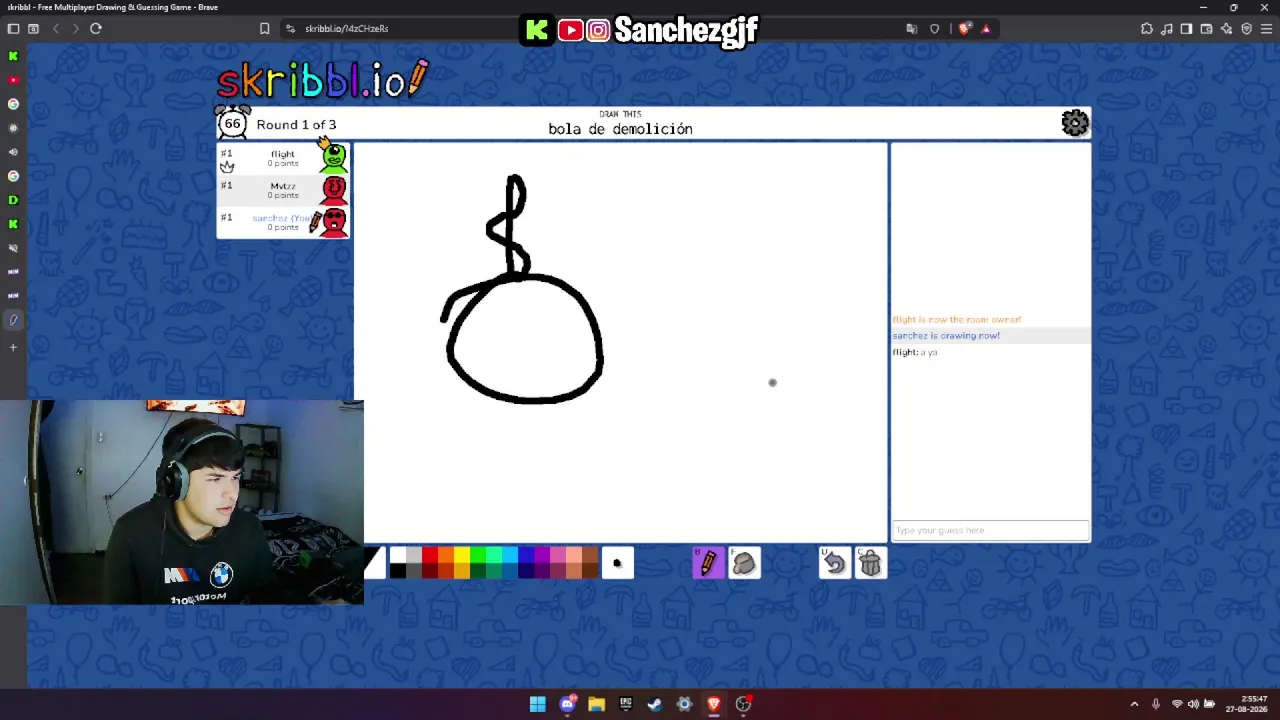Pick the dark brown color swatch
Screen dimensions: 1280x720
[590, 571]
